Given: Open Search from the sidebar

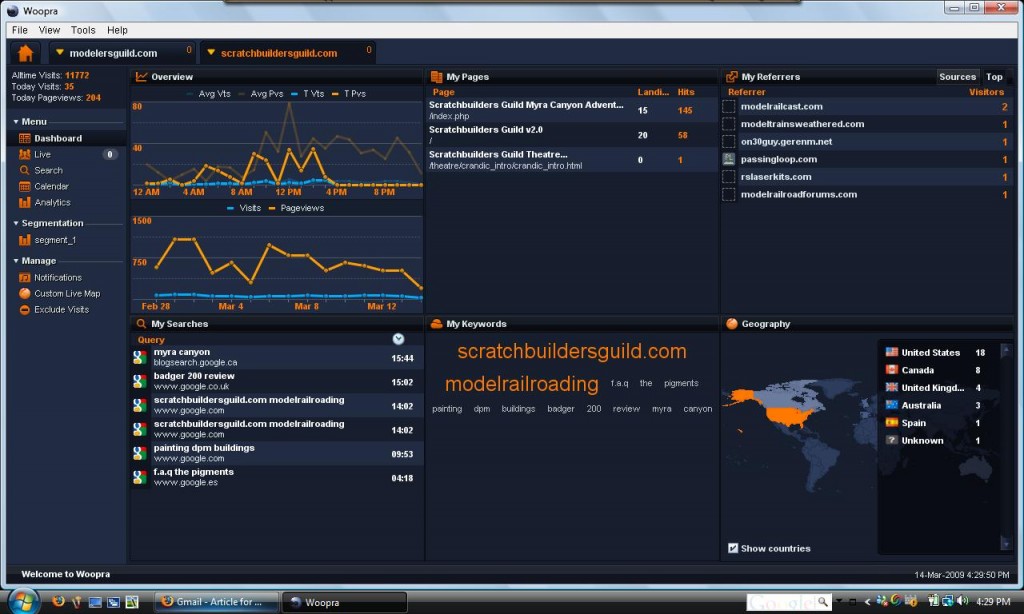Looking at the screenshot, I should tap(46, 170).
